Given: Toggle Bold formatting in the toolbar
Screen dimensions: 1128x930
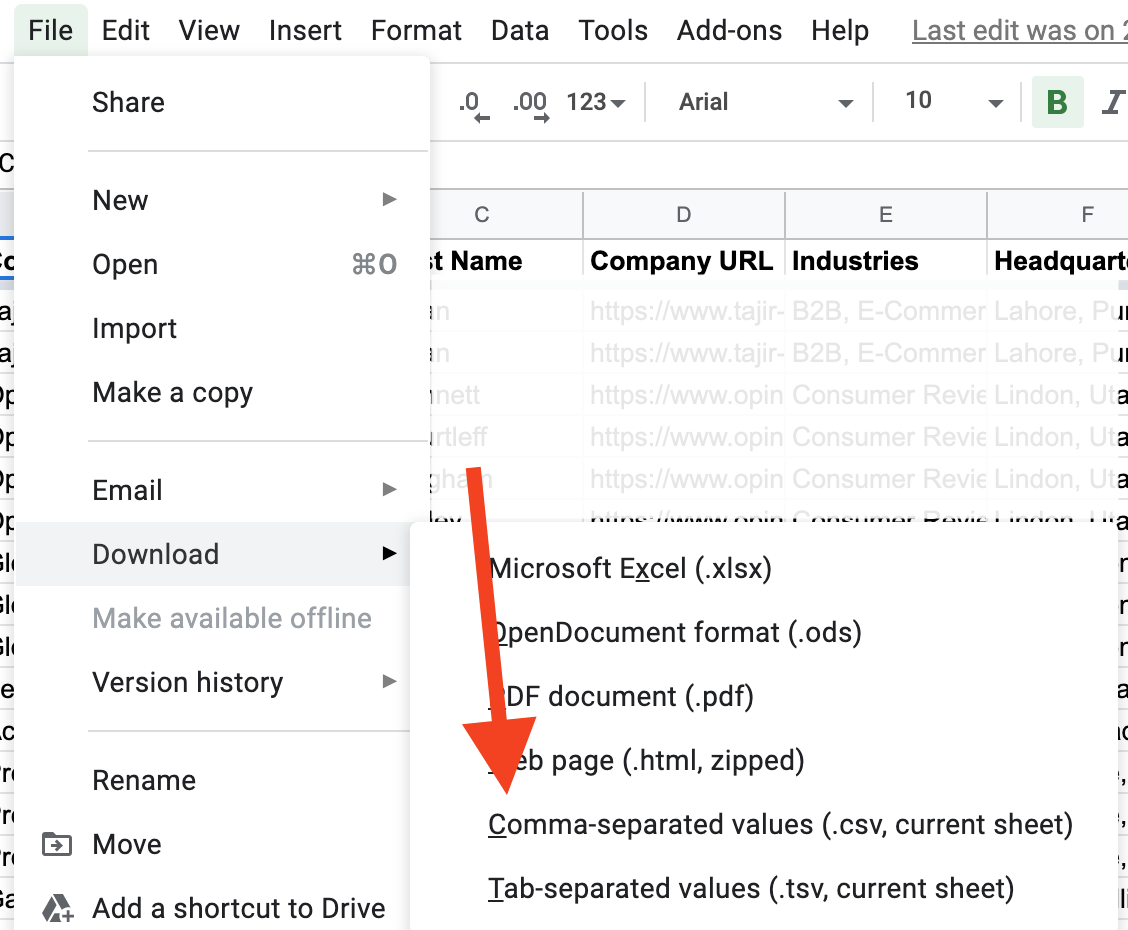Looking at the screenshot, I should click(1057, 103).
